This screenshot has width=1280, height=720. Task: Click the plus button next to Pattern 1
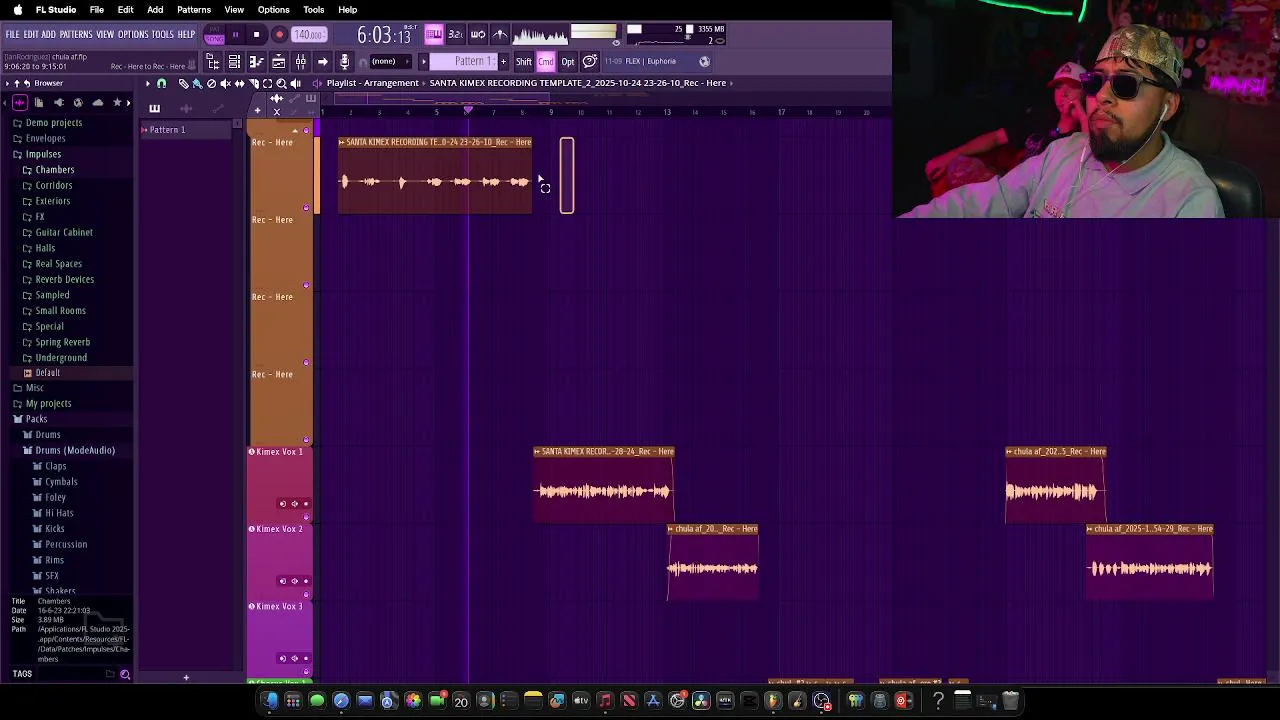point(503,62)
